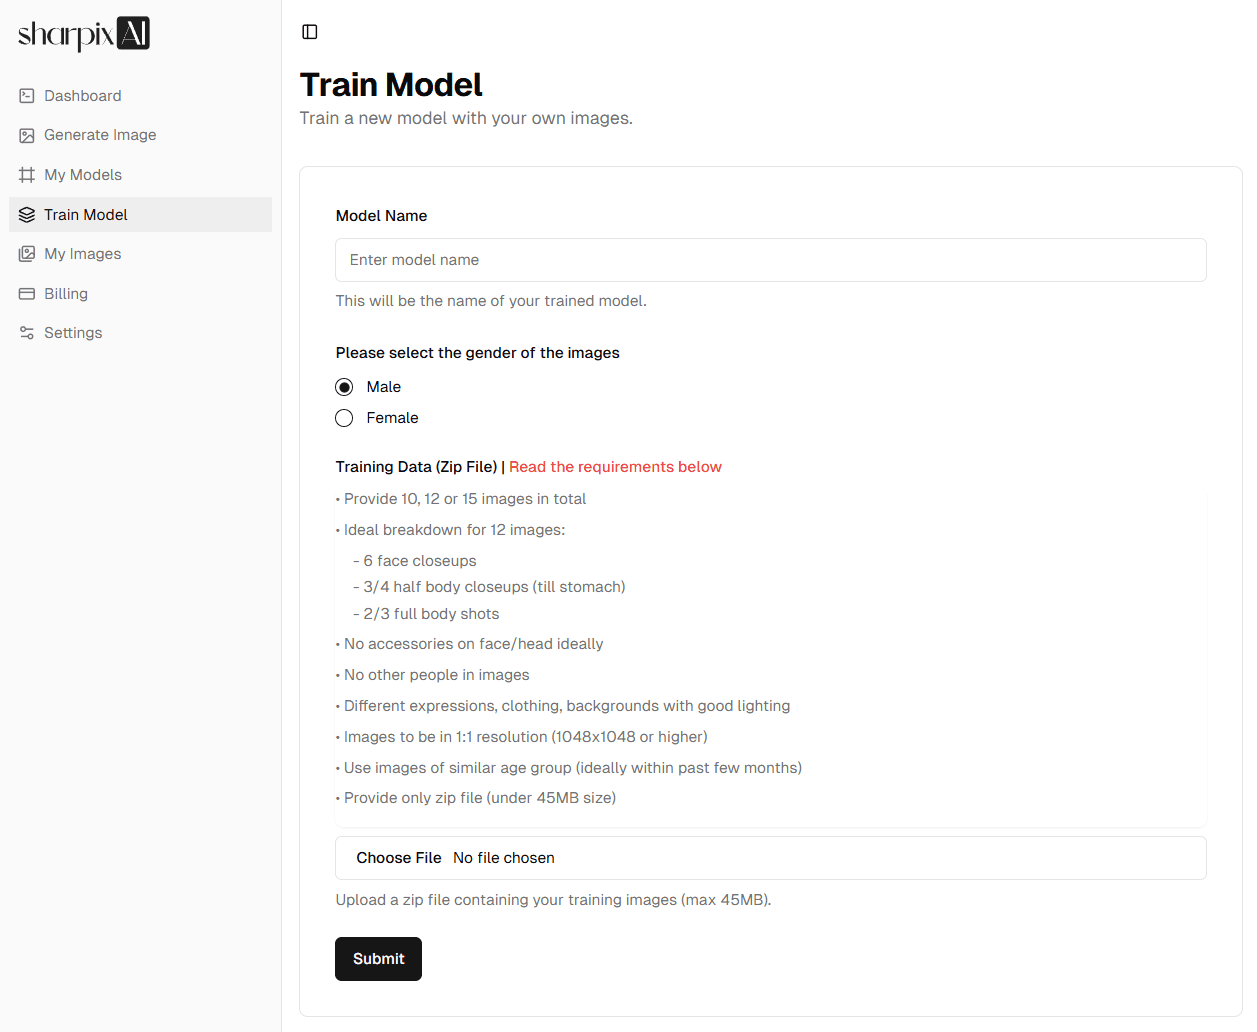Open the My Models page

tap(83, 175)
